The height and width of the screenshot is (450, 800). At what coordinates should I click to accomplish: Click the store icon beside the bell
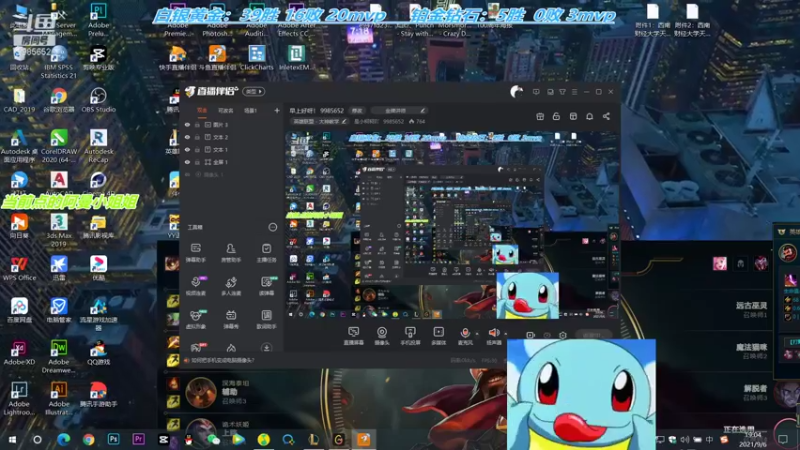point(573,116)
